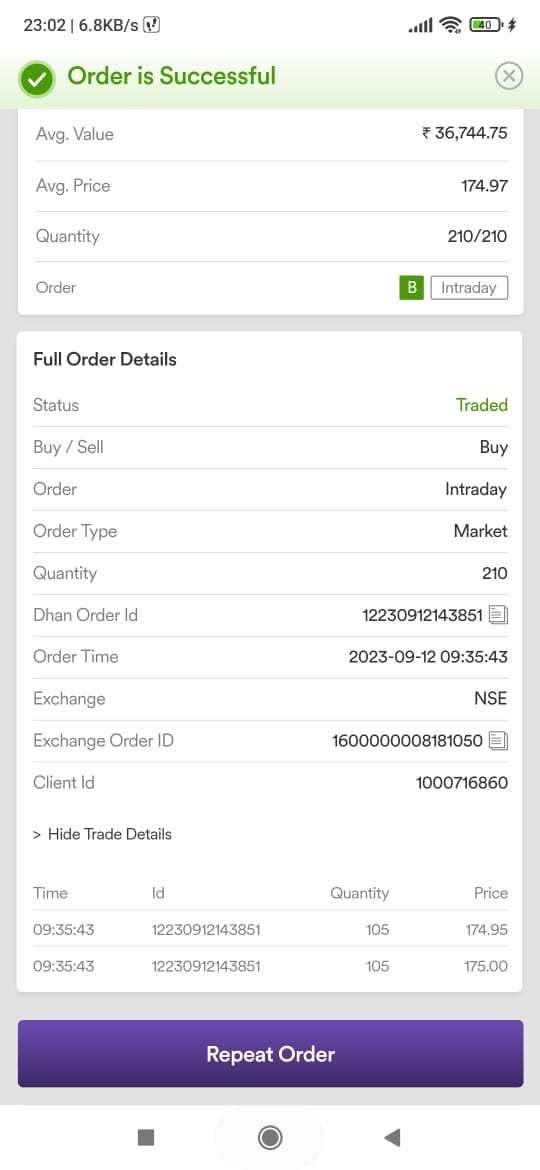Tap the Client Id value 1000716860
The height and width of the screenshot is (1170, 540).
(462, 783)
